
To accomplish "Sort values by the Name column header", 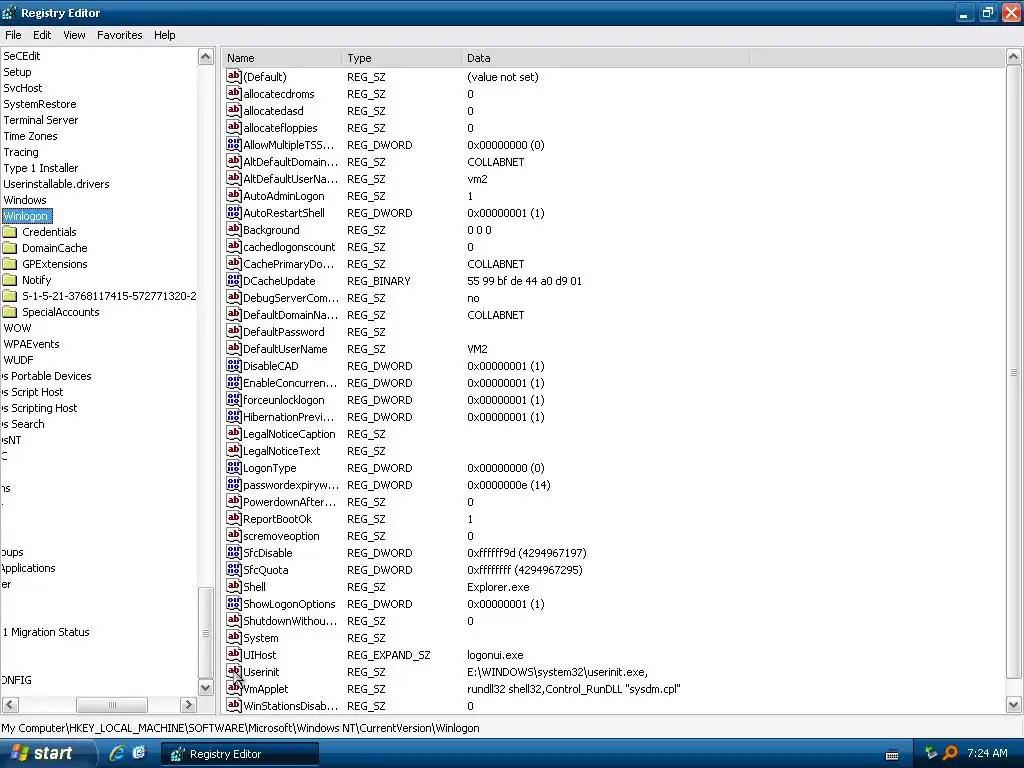I will point(282,58).
